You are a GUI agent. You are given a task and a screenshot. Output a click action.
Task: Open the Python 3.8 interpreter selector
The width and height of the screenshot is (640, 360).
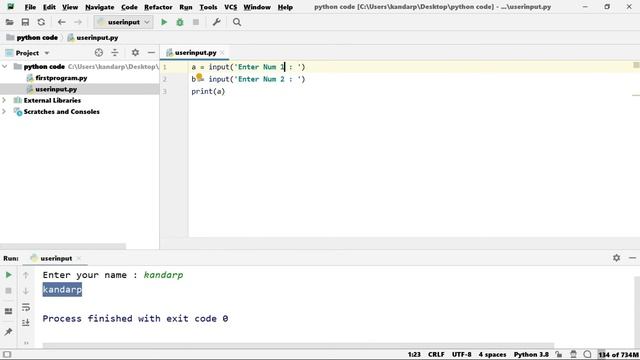531,354
